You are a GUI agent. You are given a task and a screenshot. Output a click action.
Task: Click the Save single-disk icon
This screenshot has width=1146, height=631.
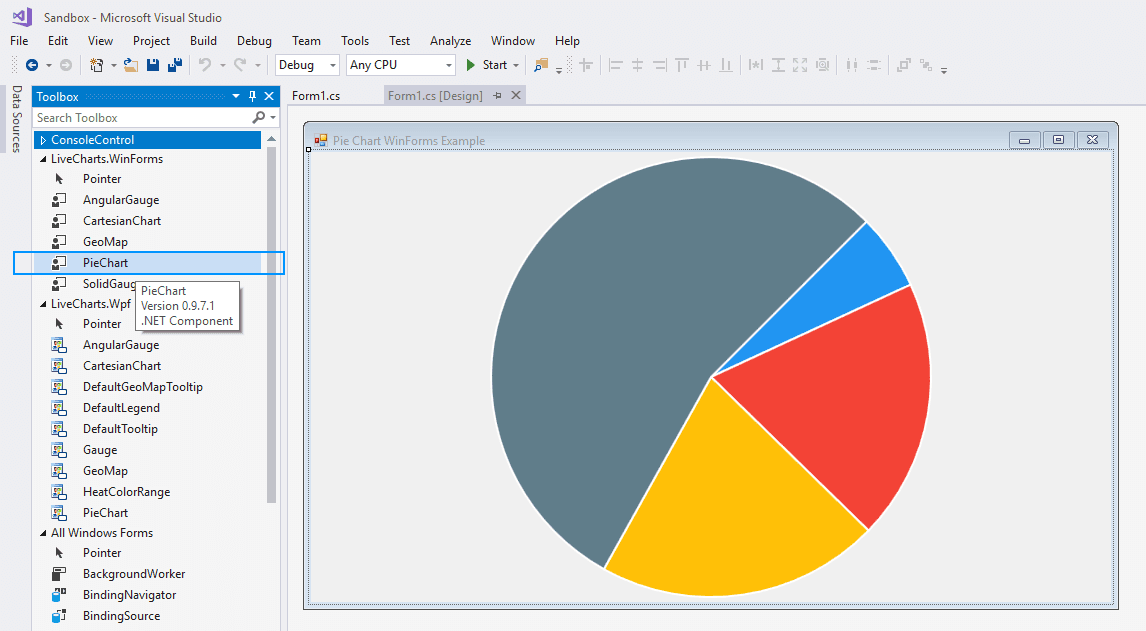[x=153, y=65]
